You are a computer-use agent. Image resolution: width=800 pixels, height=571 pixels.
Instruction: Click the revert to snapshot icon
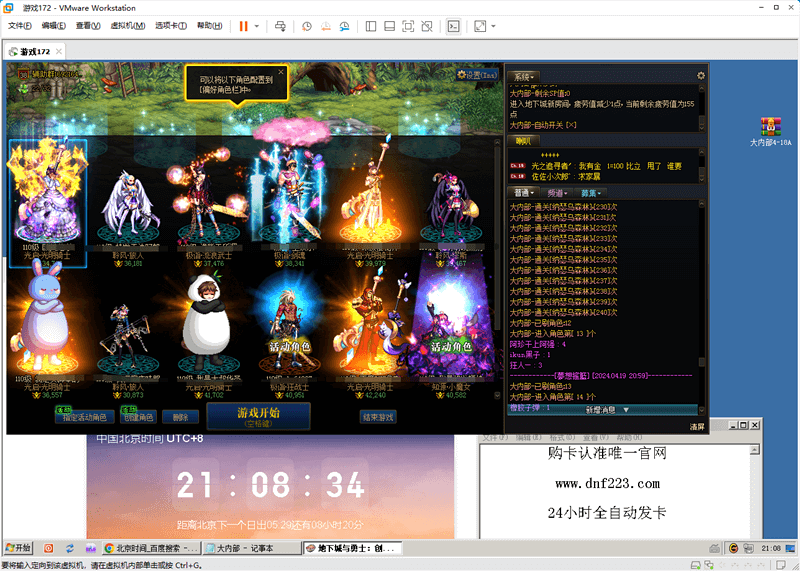click(x=326, y=26)
